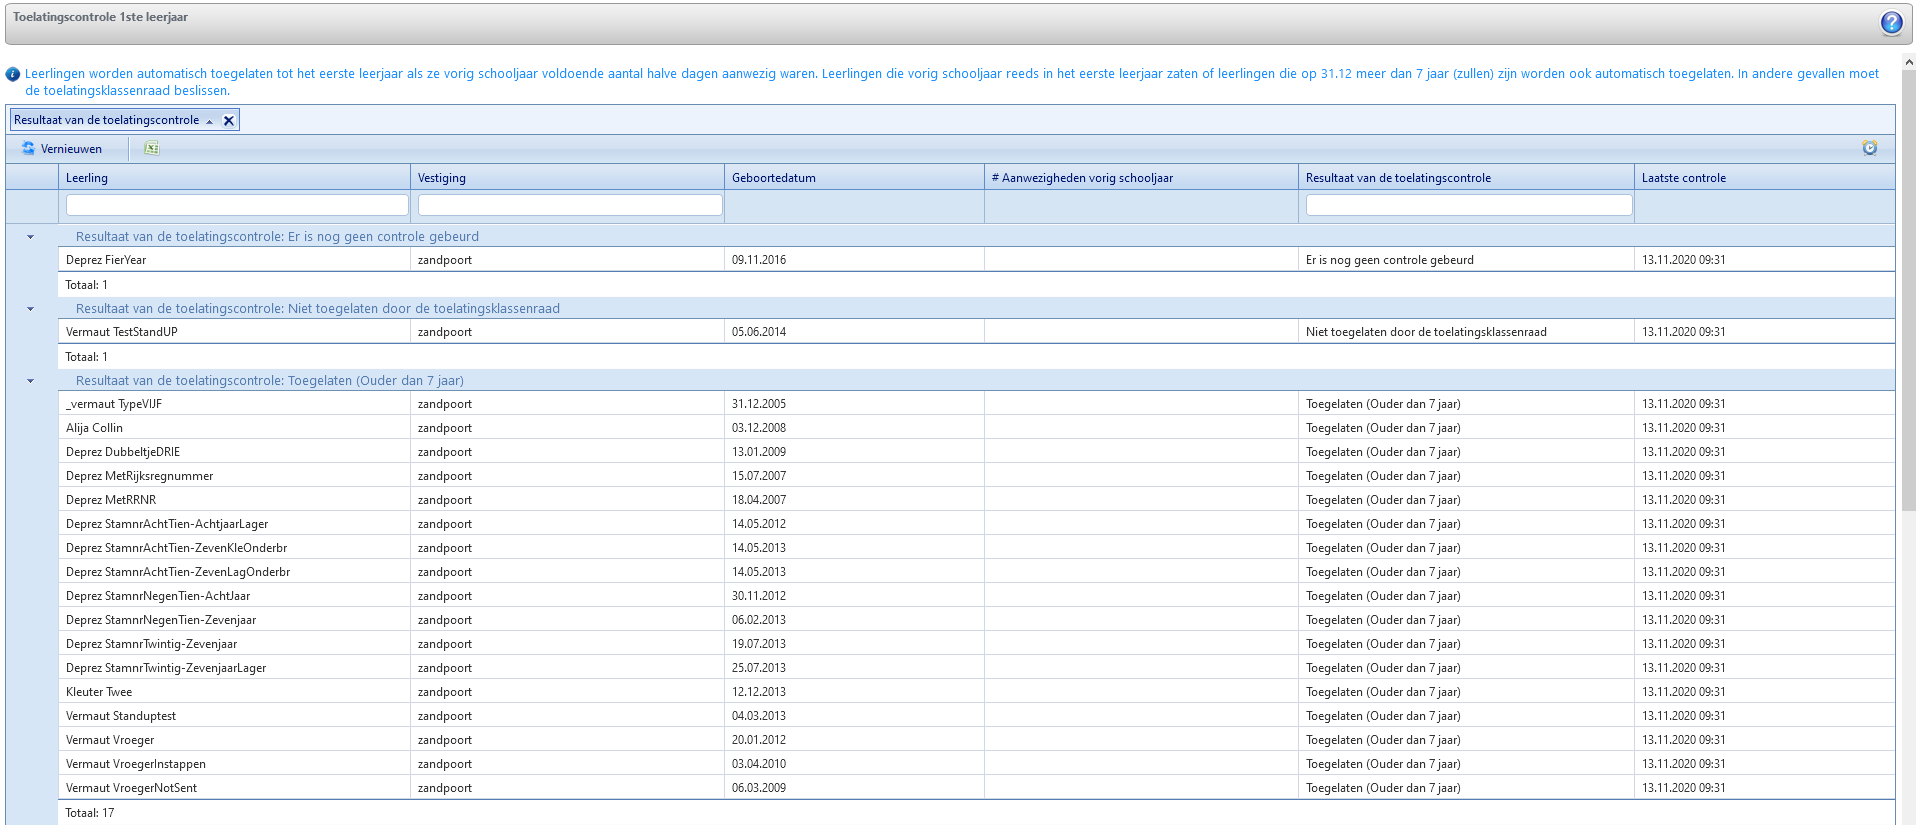Collapse the 'Toegelaten (Ouder dan 7 jaar)' group

click(30, 381)
